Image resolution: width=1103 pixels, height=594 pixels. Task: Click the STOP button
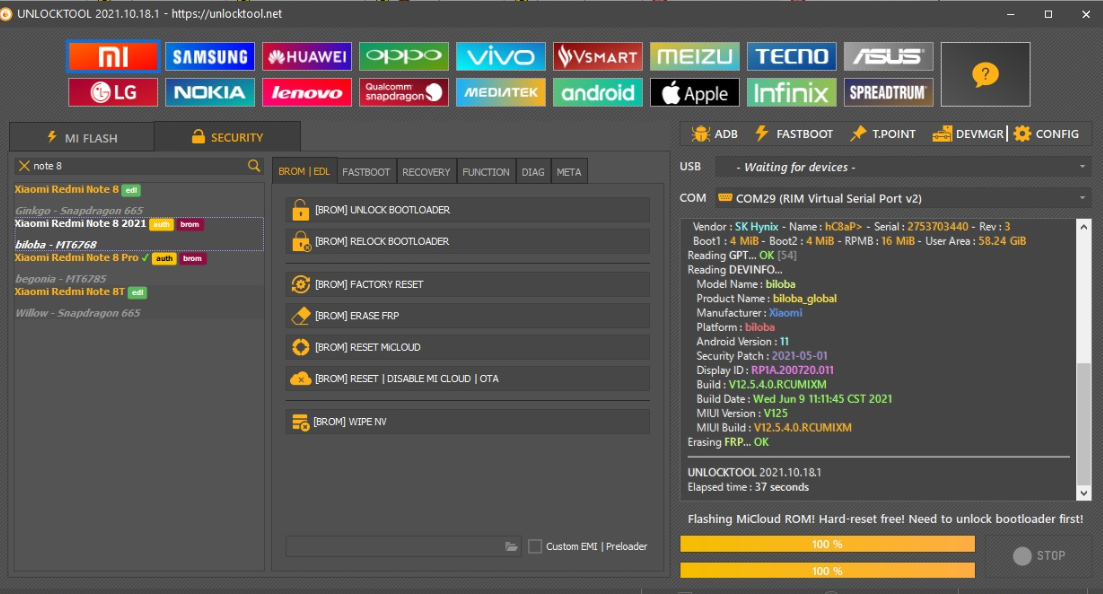1039,555
